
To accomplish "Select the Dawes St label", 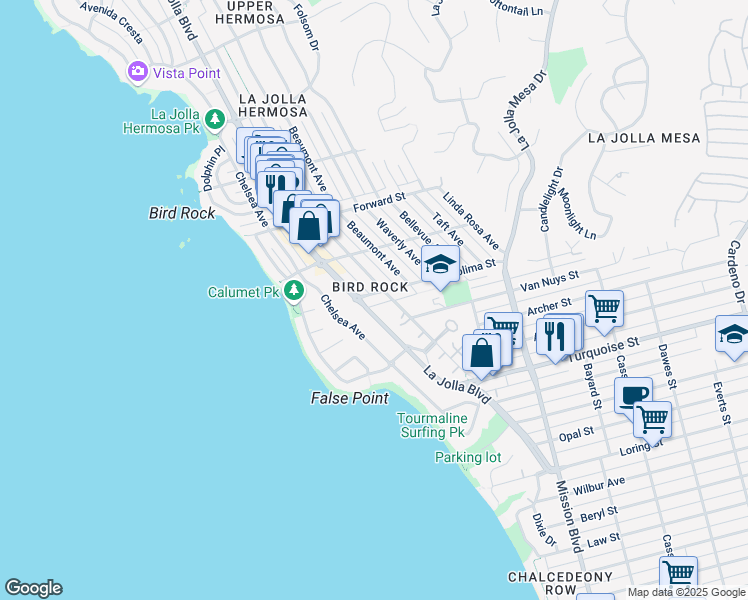I will [x=667, y=366].
